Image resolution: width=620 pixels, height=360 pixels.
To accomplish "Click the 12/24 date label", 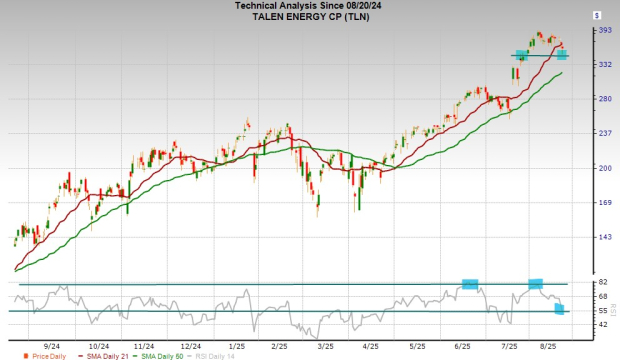I will (x=191, y=346).
